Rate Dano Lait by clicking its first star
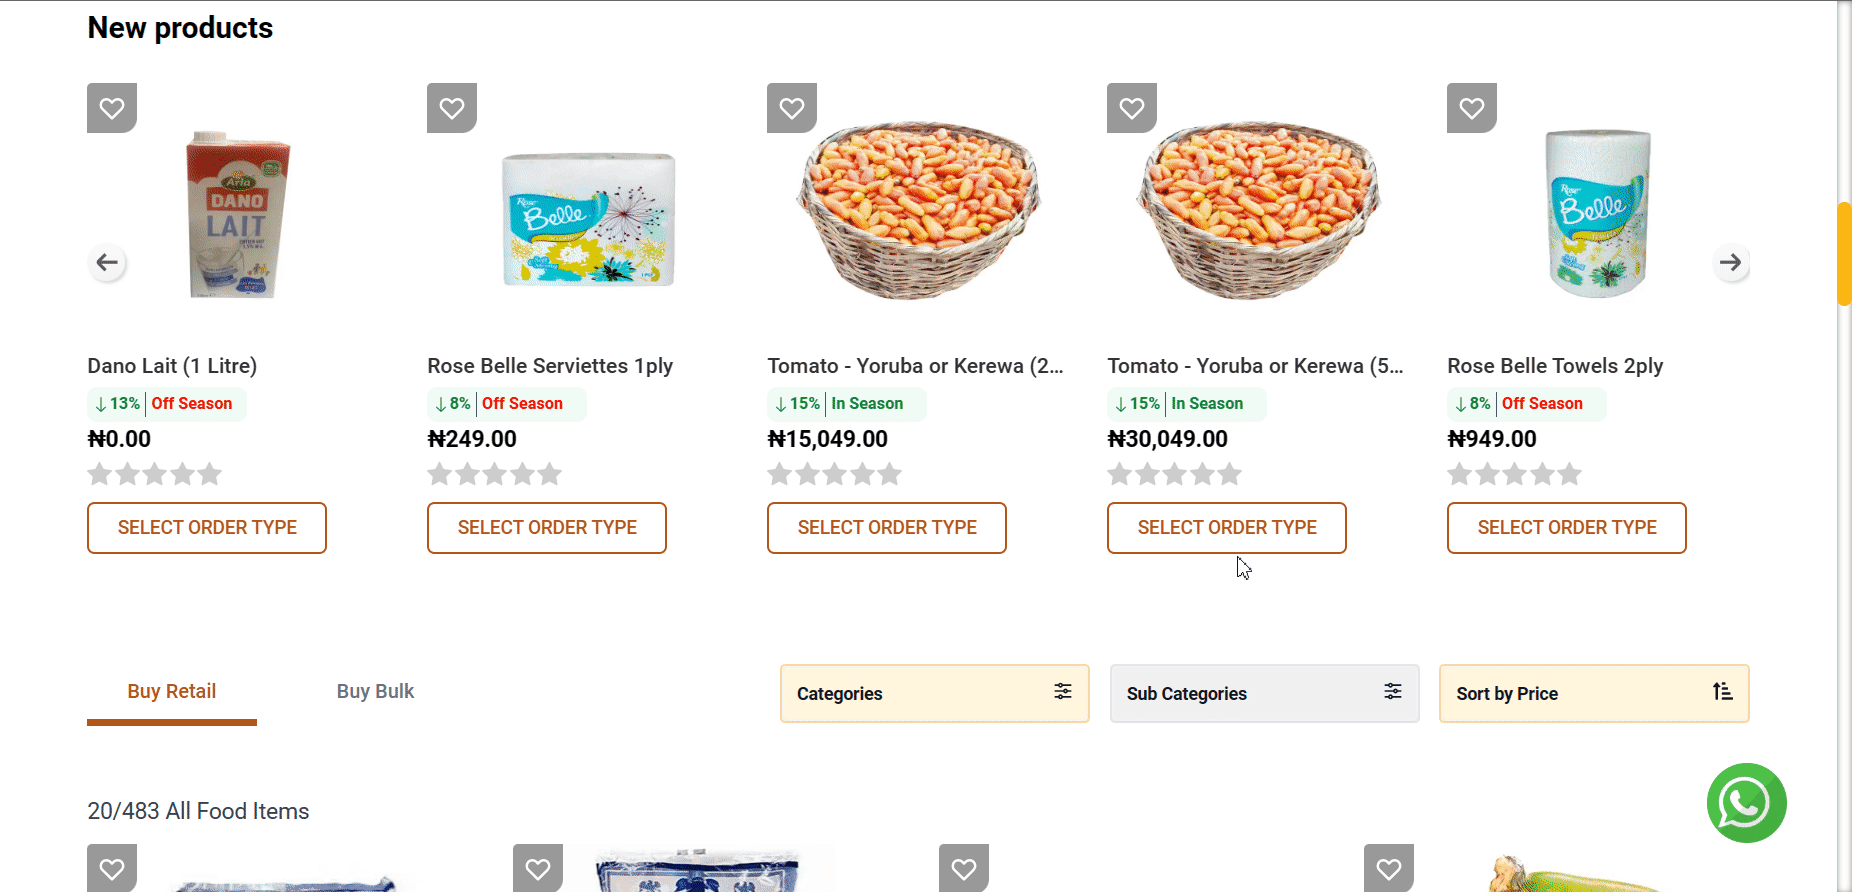The image size is (1852, 892). point(99,474)
